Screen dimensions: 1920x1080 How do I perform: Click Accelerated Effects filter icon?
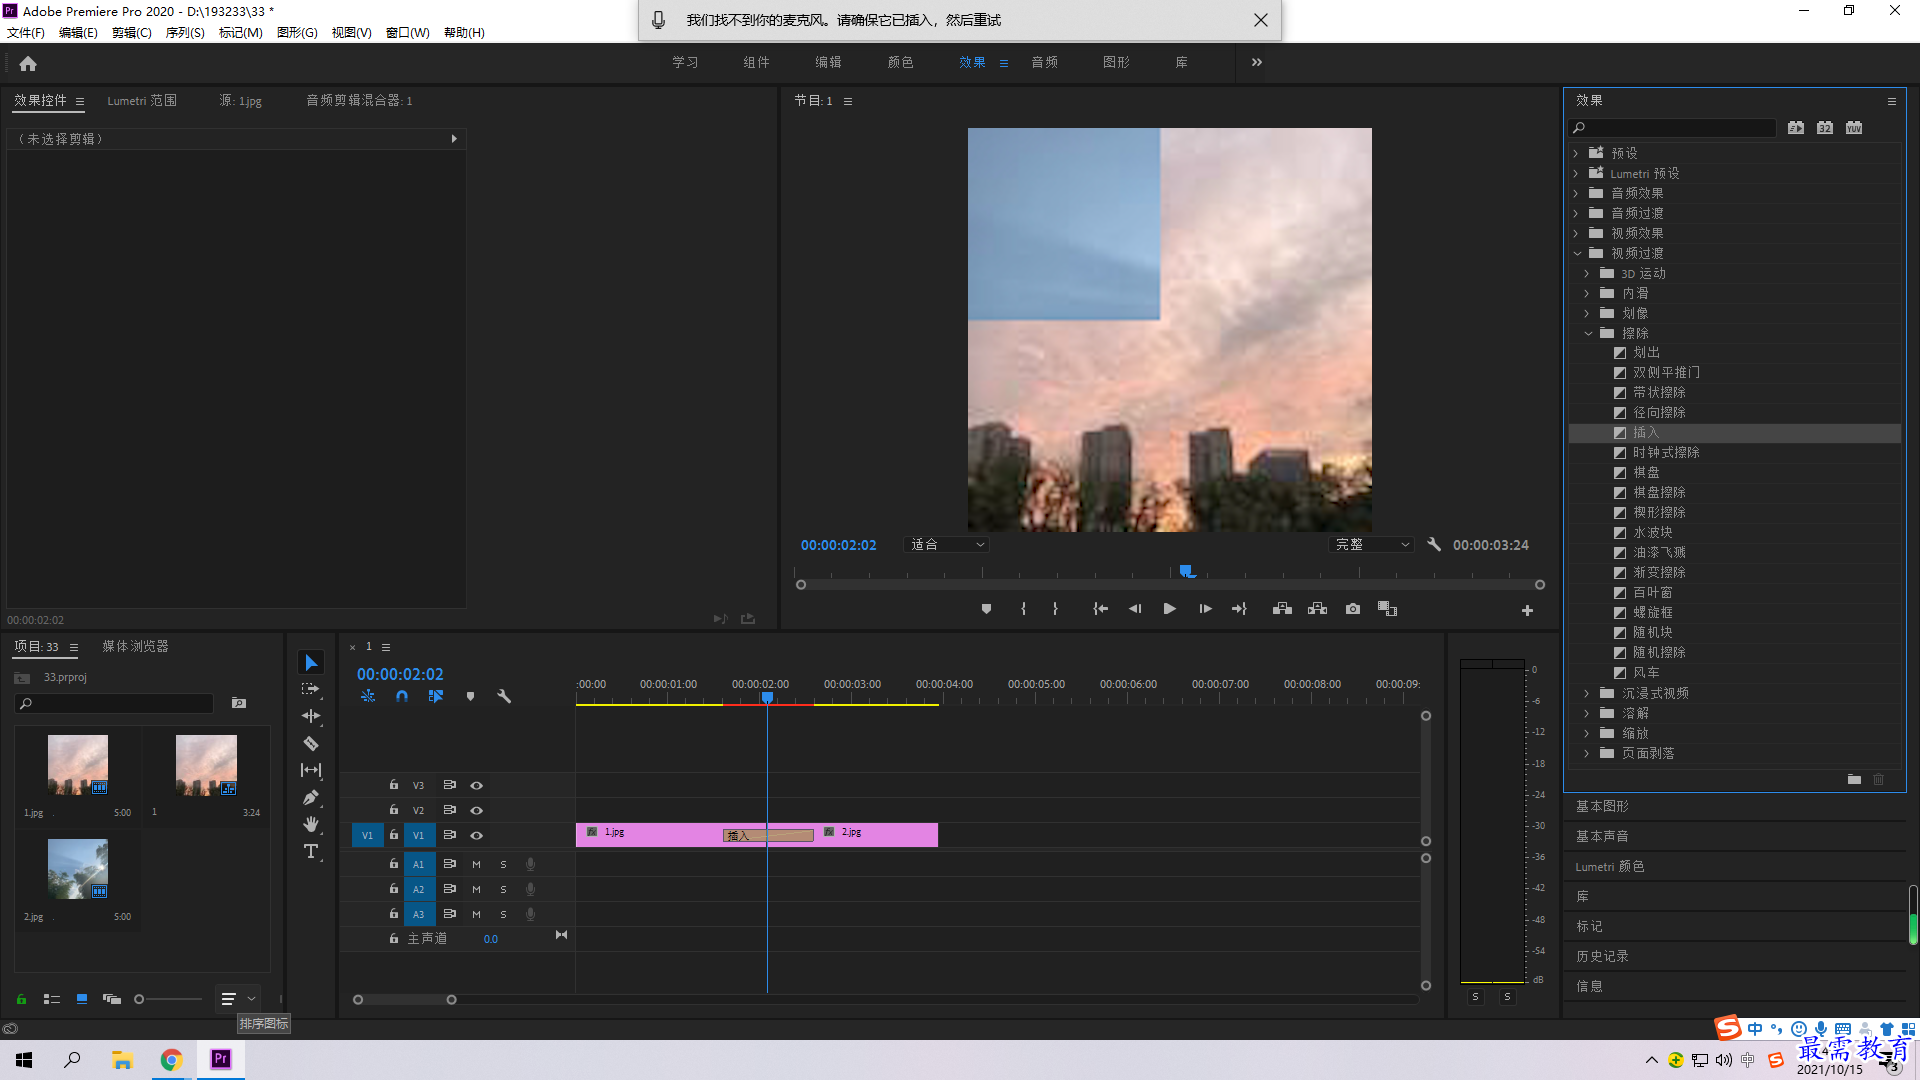tap(1796, 128)
